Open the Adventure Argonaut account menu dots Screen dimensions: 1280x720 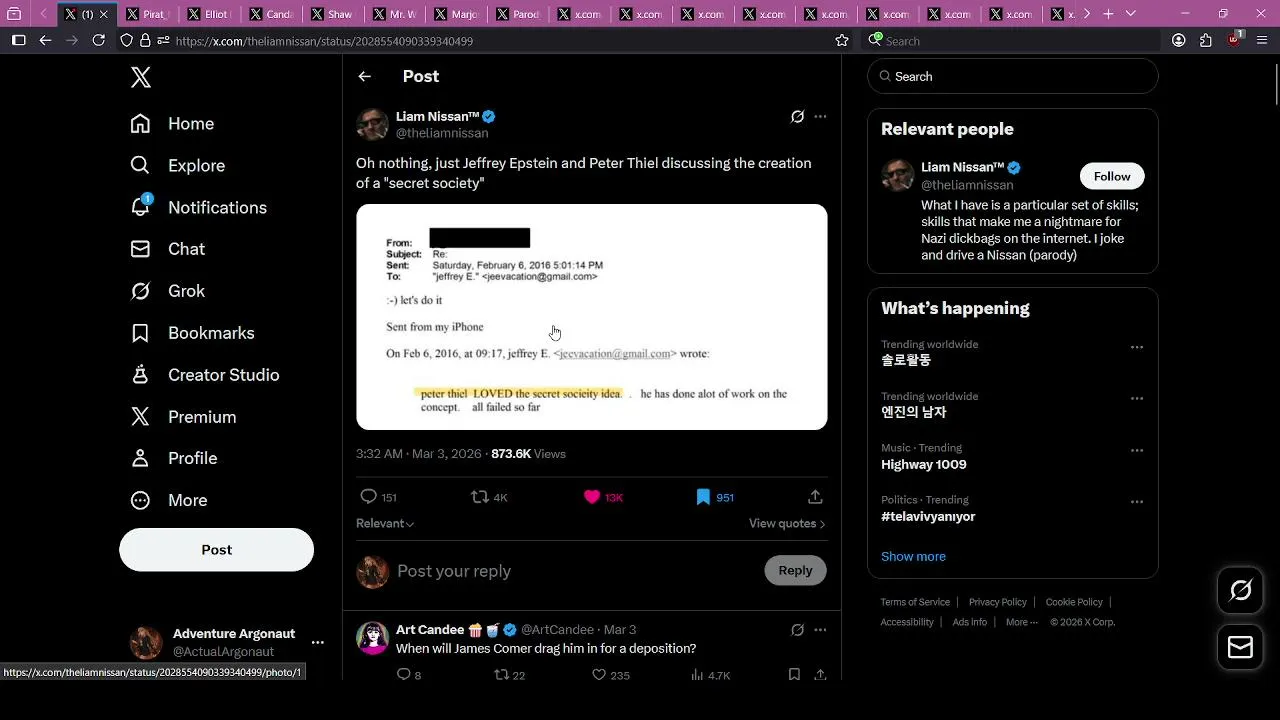tap(317, 643)
